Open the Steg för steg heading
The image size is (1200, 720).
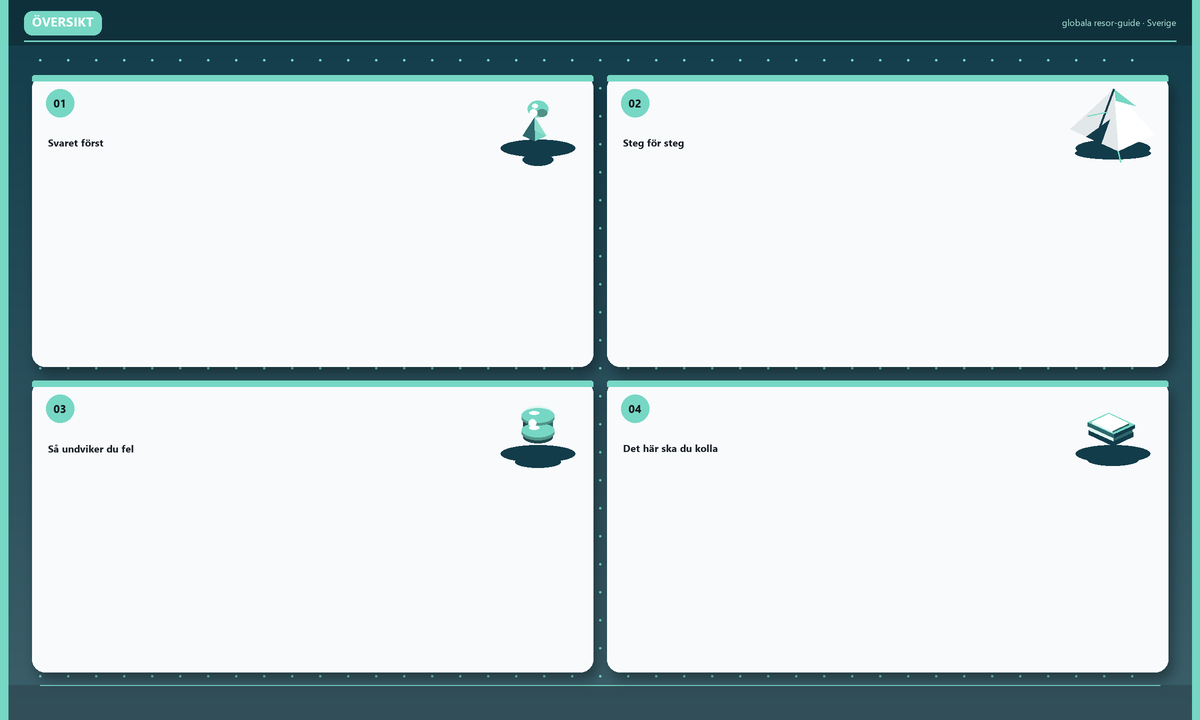[654, 143]
